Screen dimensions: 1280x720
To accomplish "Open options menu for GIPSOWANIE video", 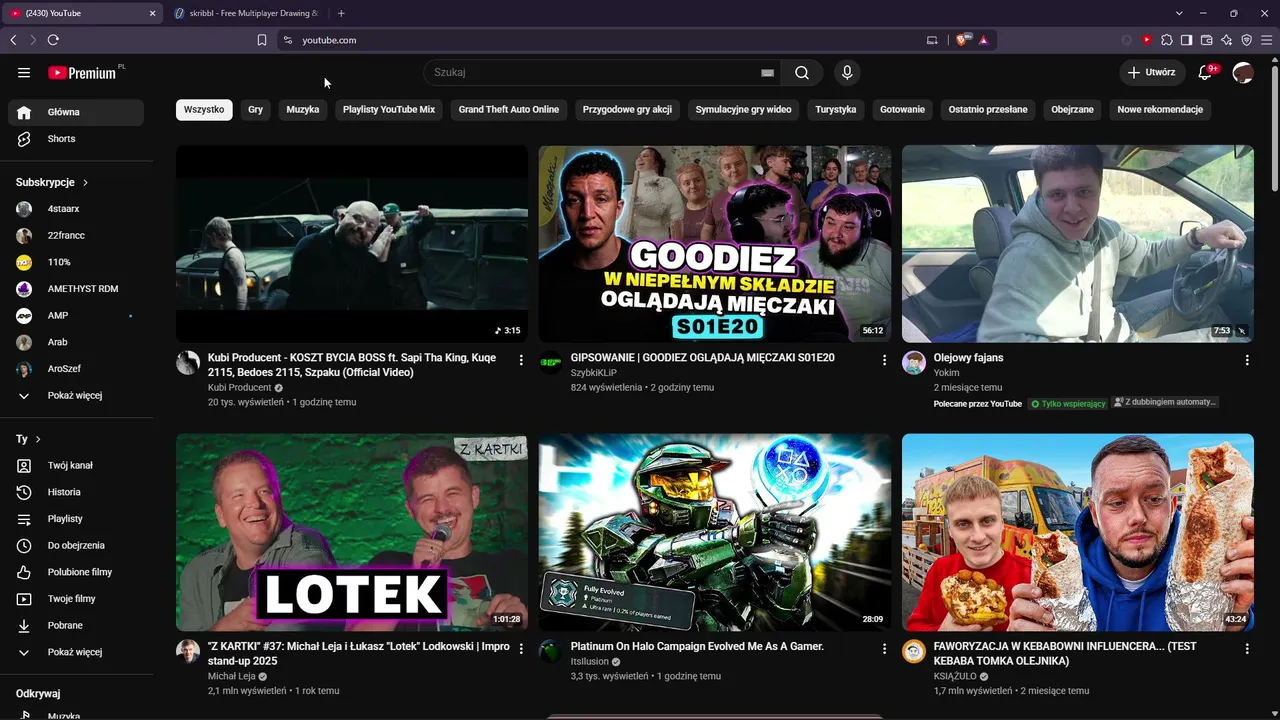I will tap(884, 359).
